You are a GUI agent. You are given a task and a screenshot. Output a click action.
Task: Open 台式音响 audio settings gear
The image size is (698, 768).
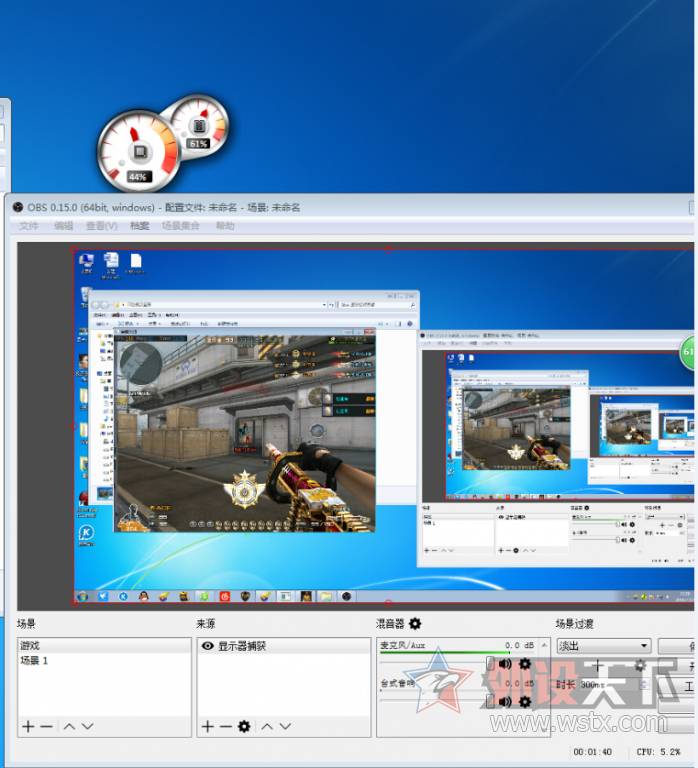pos(525,701)
